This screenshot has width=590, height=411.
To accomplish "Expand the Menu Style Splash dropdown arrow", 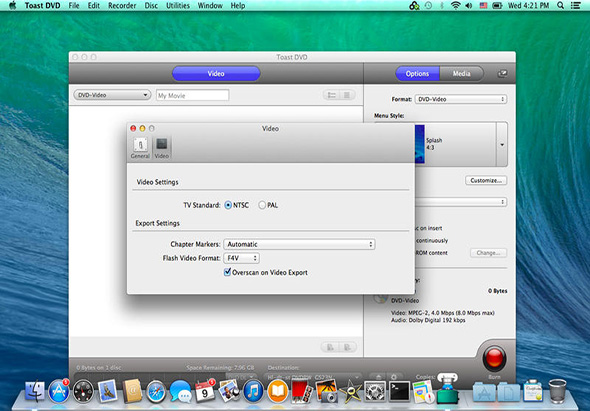I will 502,145.
